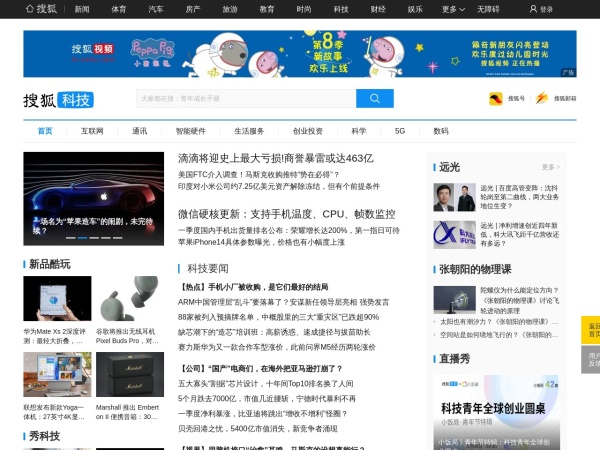Click the Sohu home logo in top bar

[x=40, y=8]
